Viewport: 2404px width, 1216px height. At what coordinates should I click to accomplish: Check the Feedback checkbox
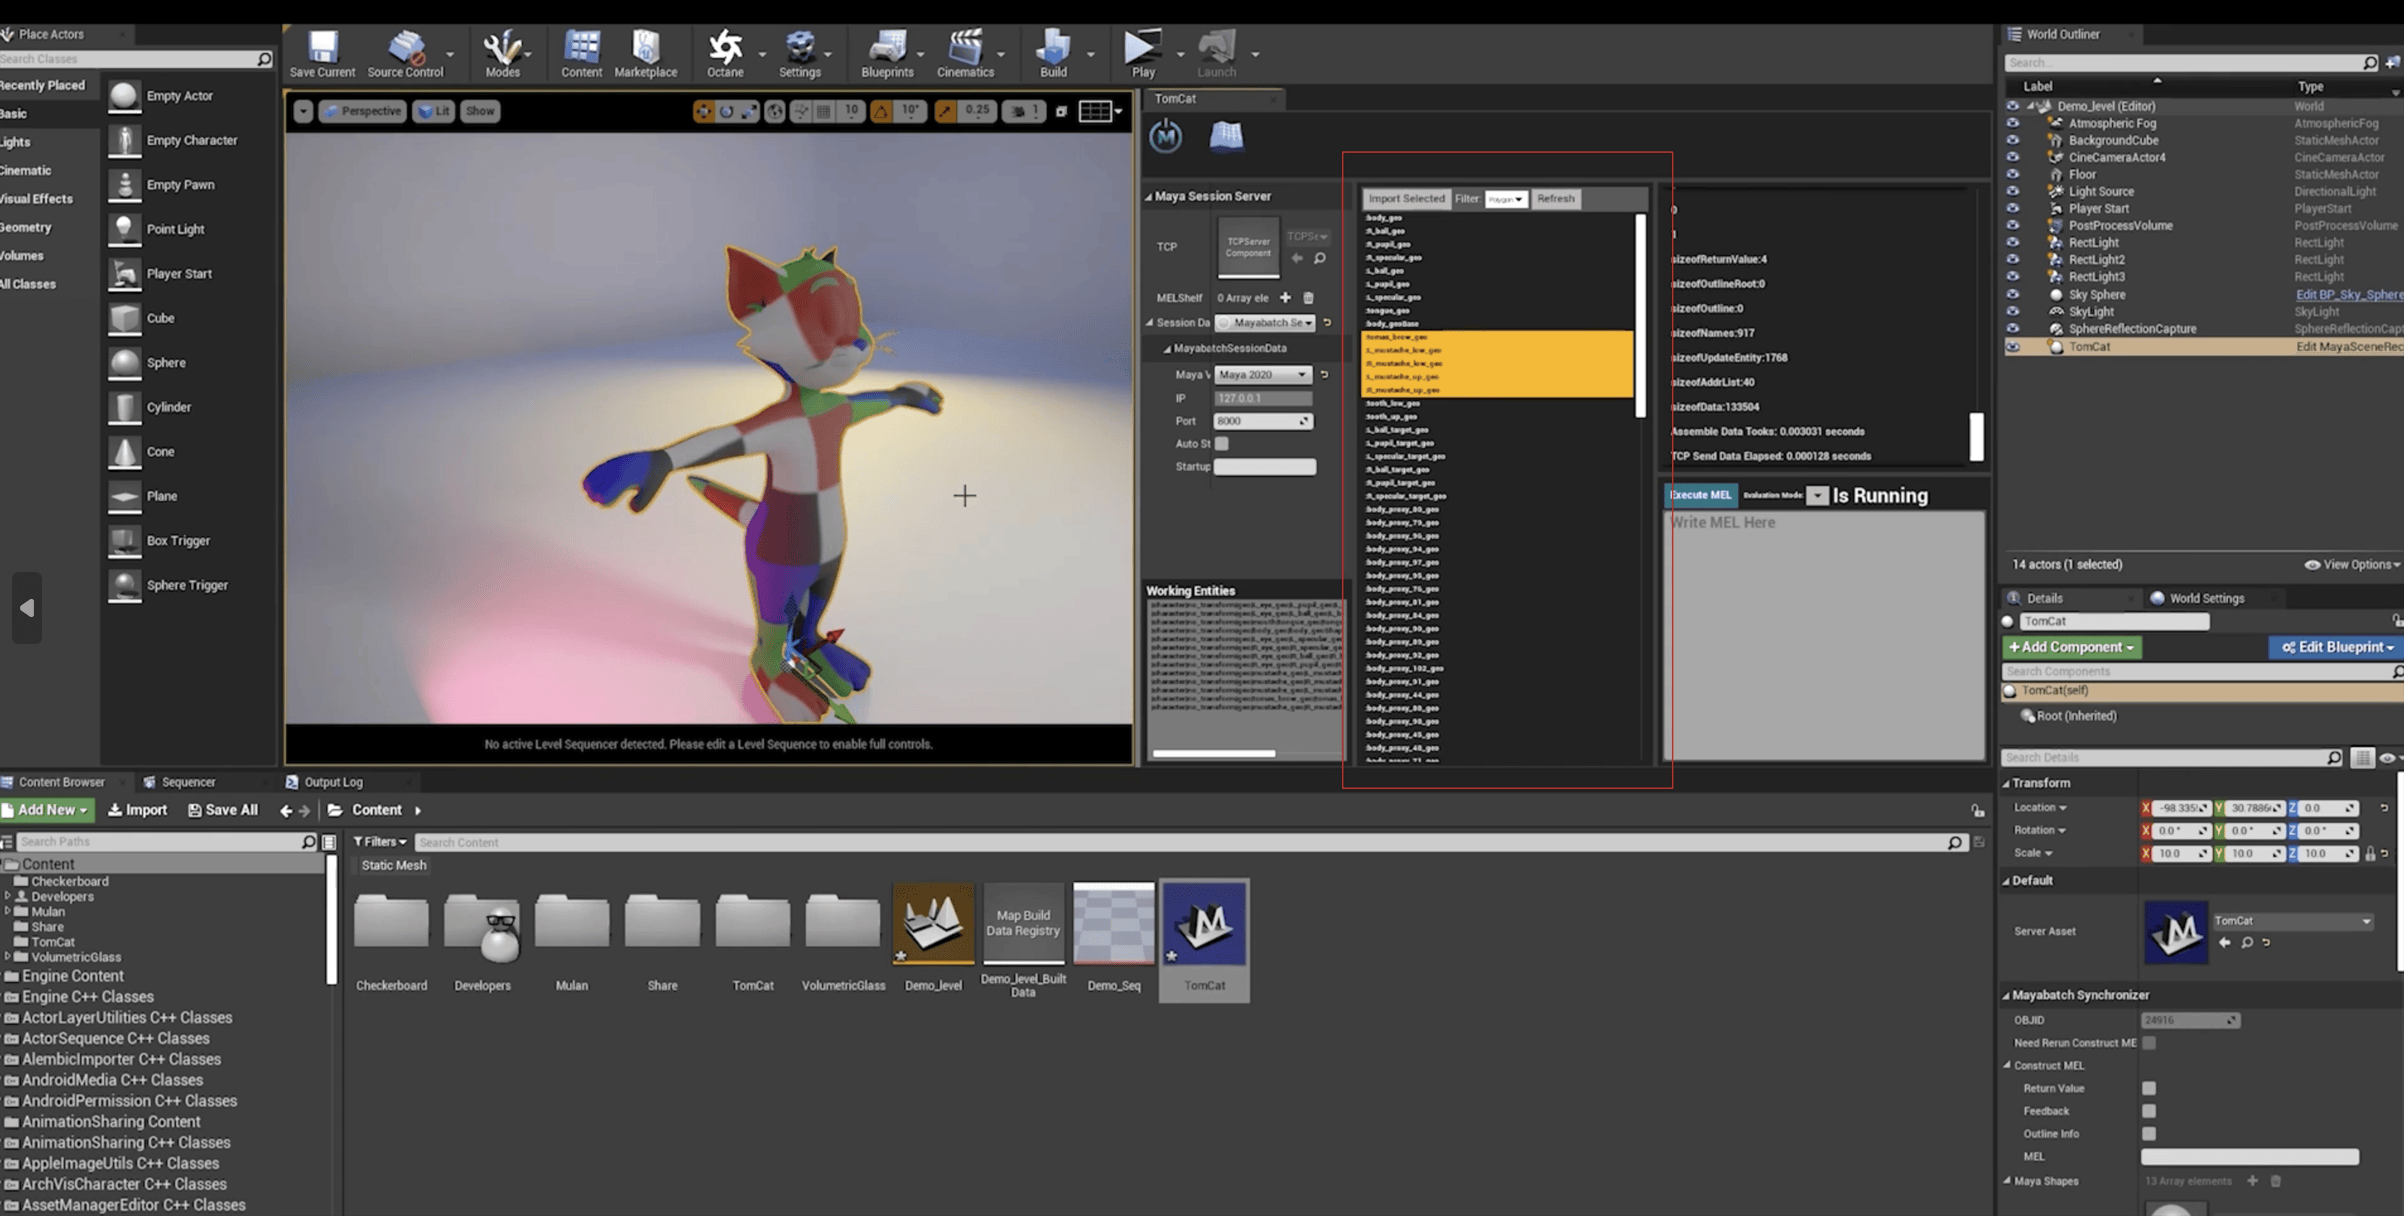pyautogui.click(x=2149, y=1111)
